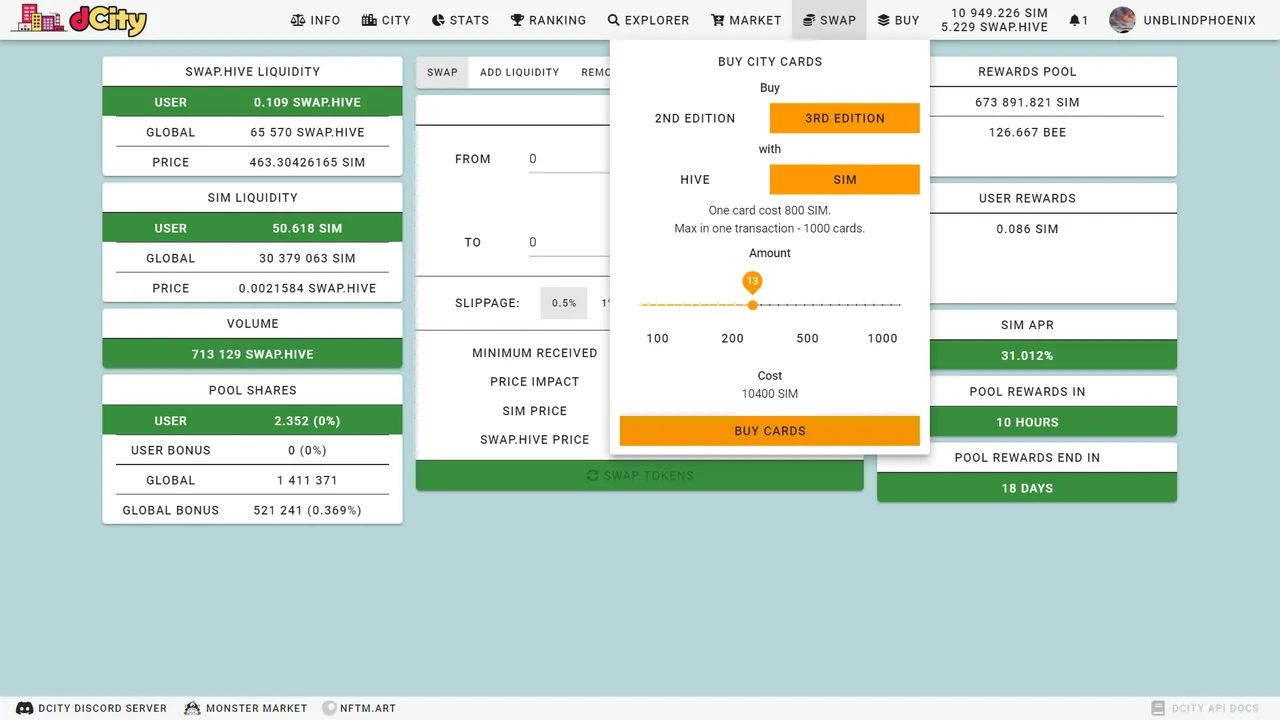The image size is (1280, 720).
Task: Click the SIM and SWAP.HIVE balance
Action: point(994,20)
